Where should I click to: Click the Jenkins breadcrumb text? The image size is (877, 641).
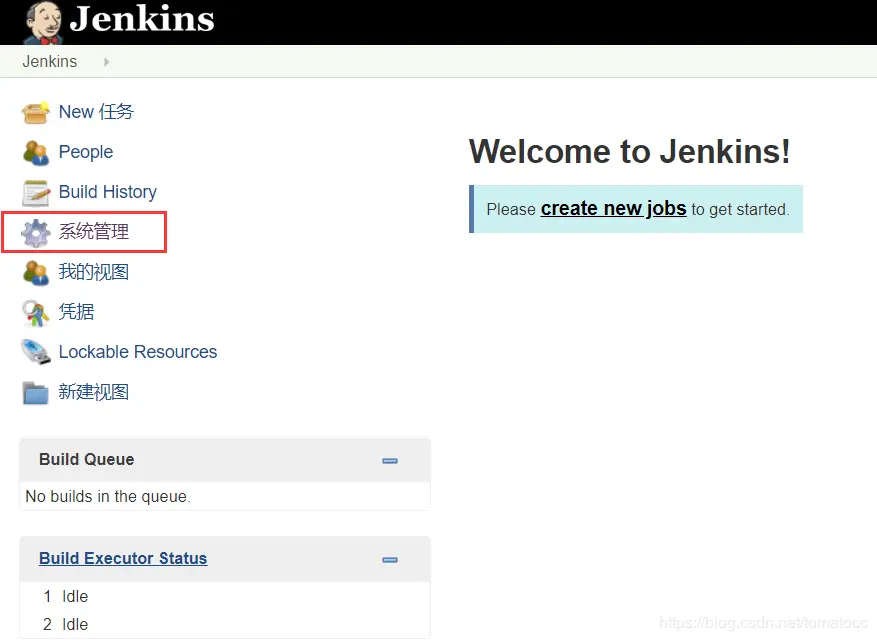click(x=50, y=61)
